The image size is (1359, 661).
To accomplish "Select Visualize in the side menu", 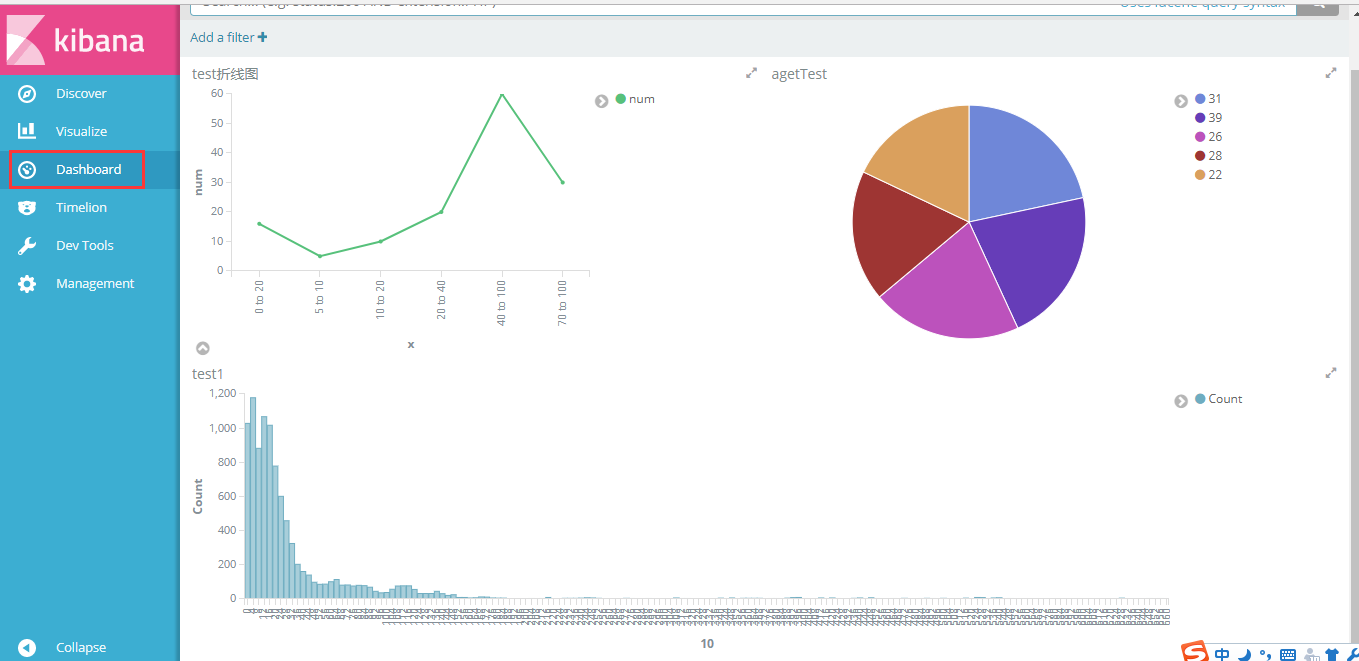I will point(81,131).
